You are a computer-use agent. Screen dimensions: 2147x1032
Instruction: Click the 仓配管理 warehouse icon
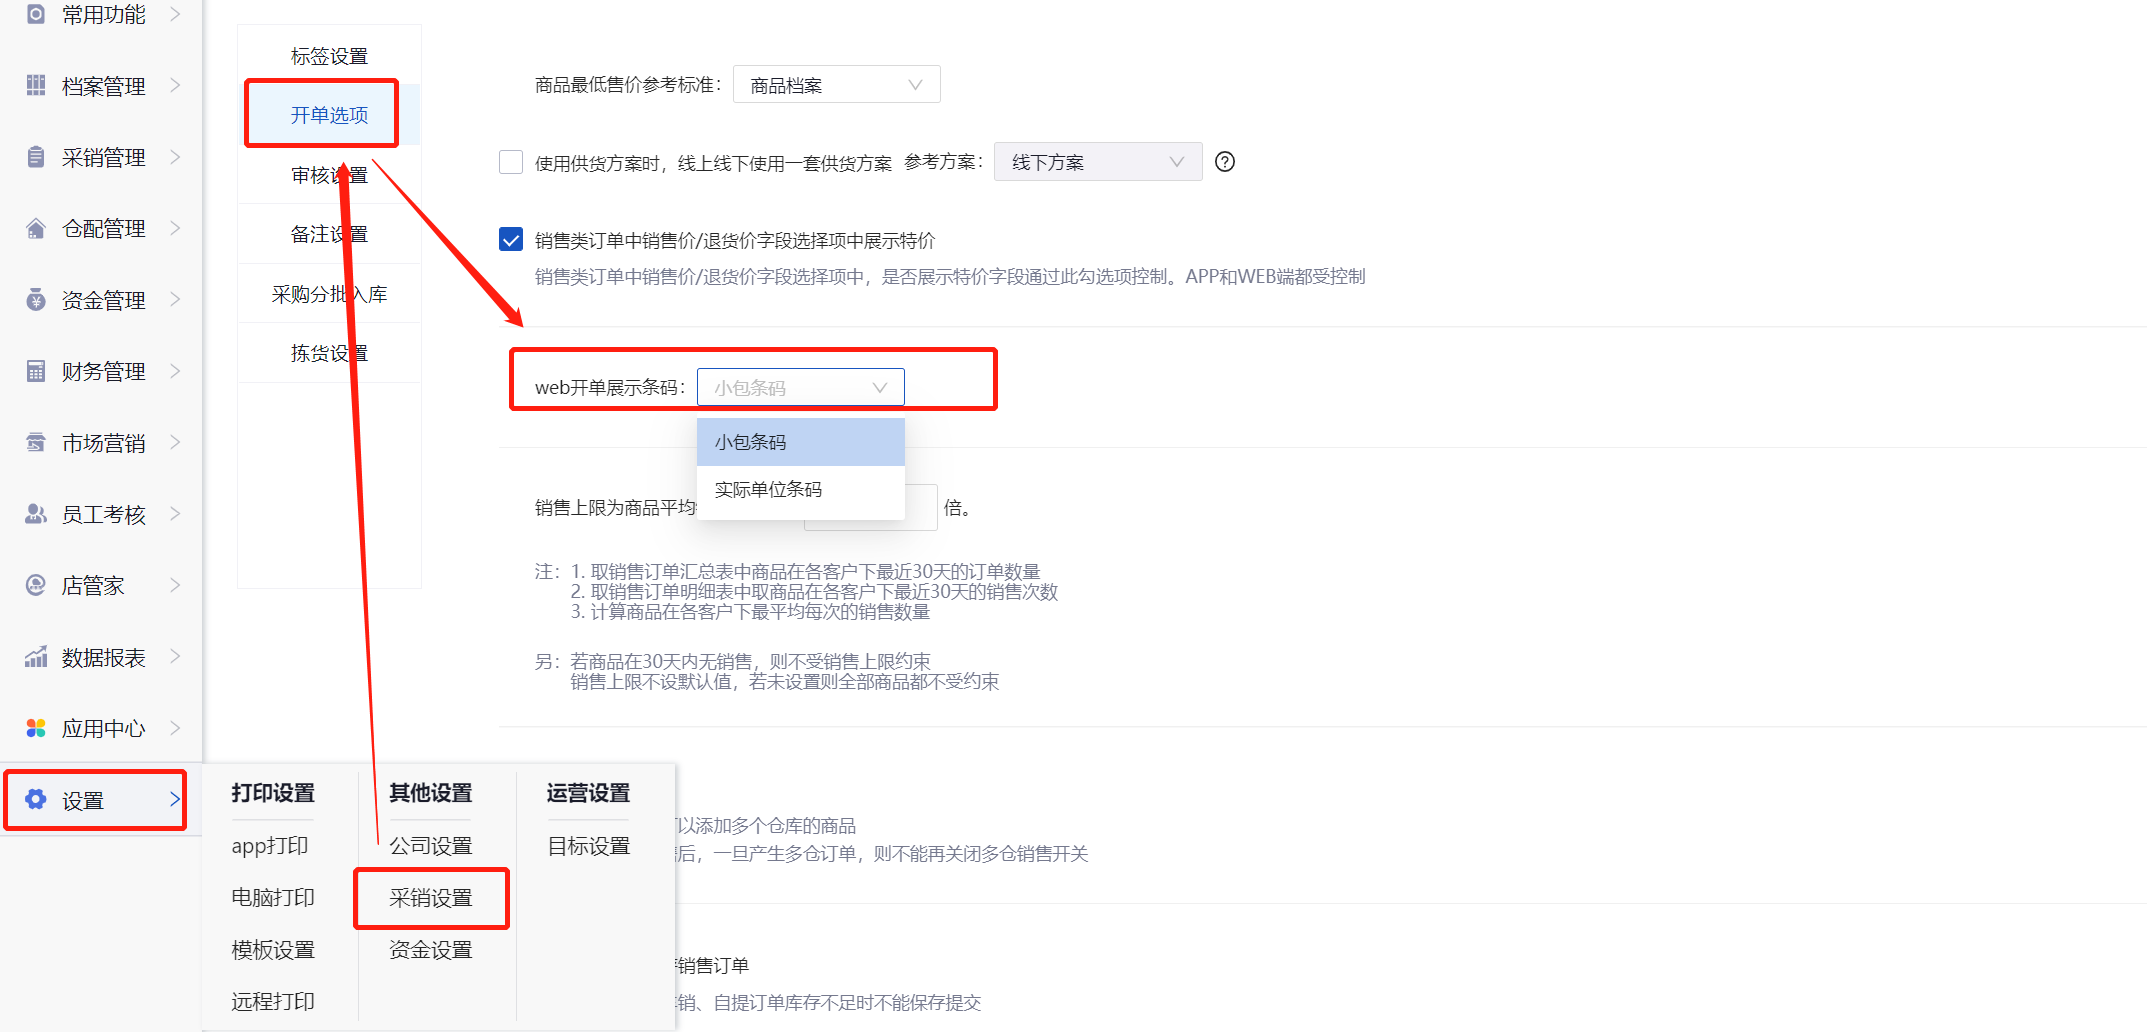[x=36, y=229]
